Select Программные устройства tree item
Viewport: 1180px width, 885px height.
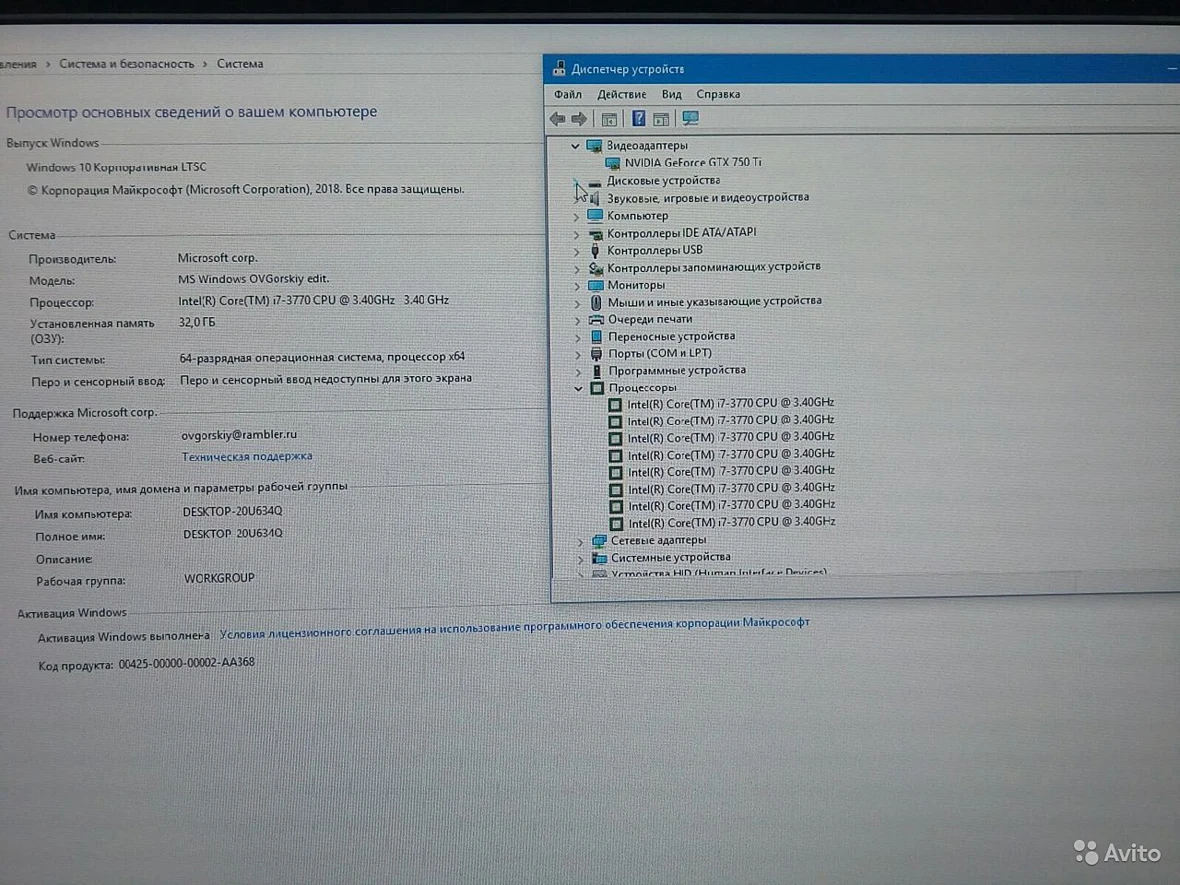(677, 370)
